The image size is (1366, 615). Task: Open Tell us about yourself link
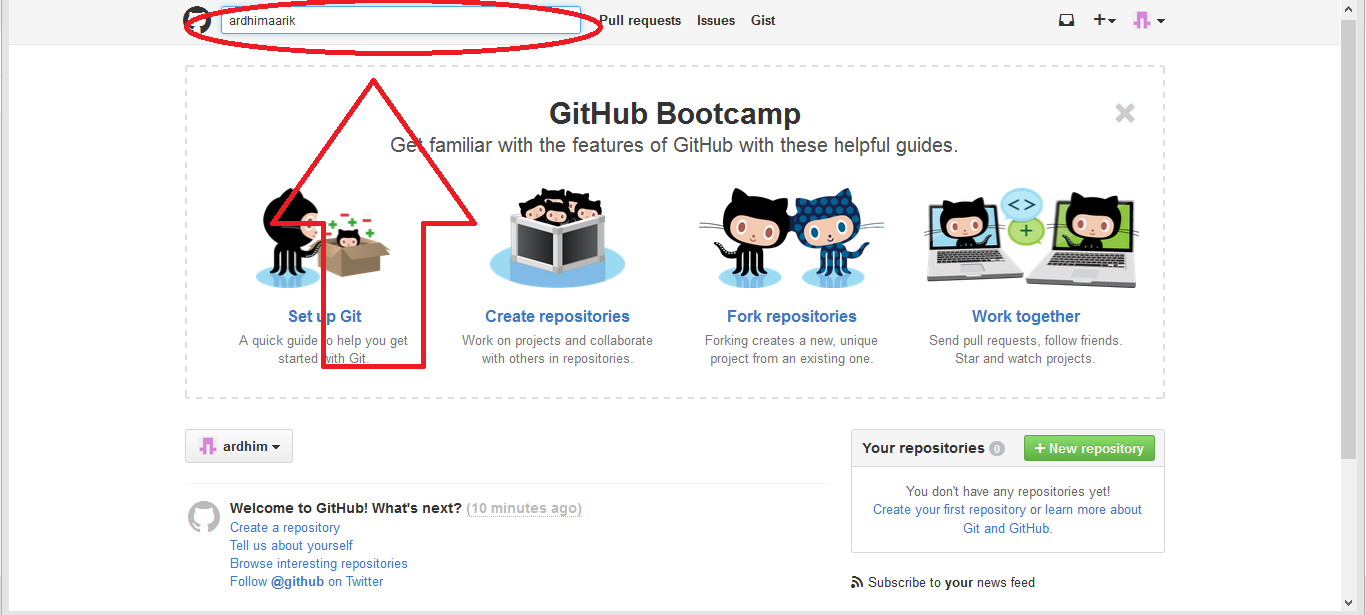coord(291,545)
